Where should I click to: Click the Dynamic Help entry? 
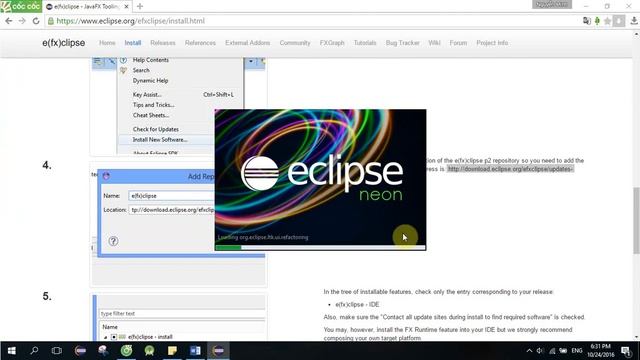[150, 80]
